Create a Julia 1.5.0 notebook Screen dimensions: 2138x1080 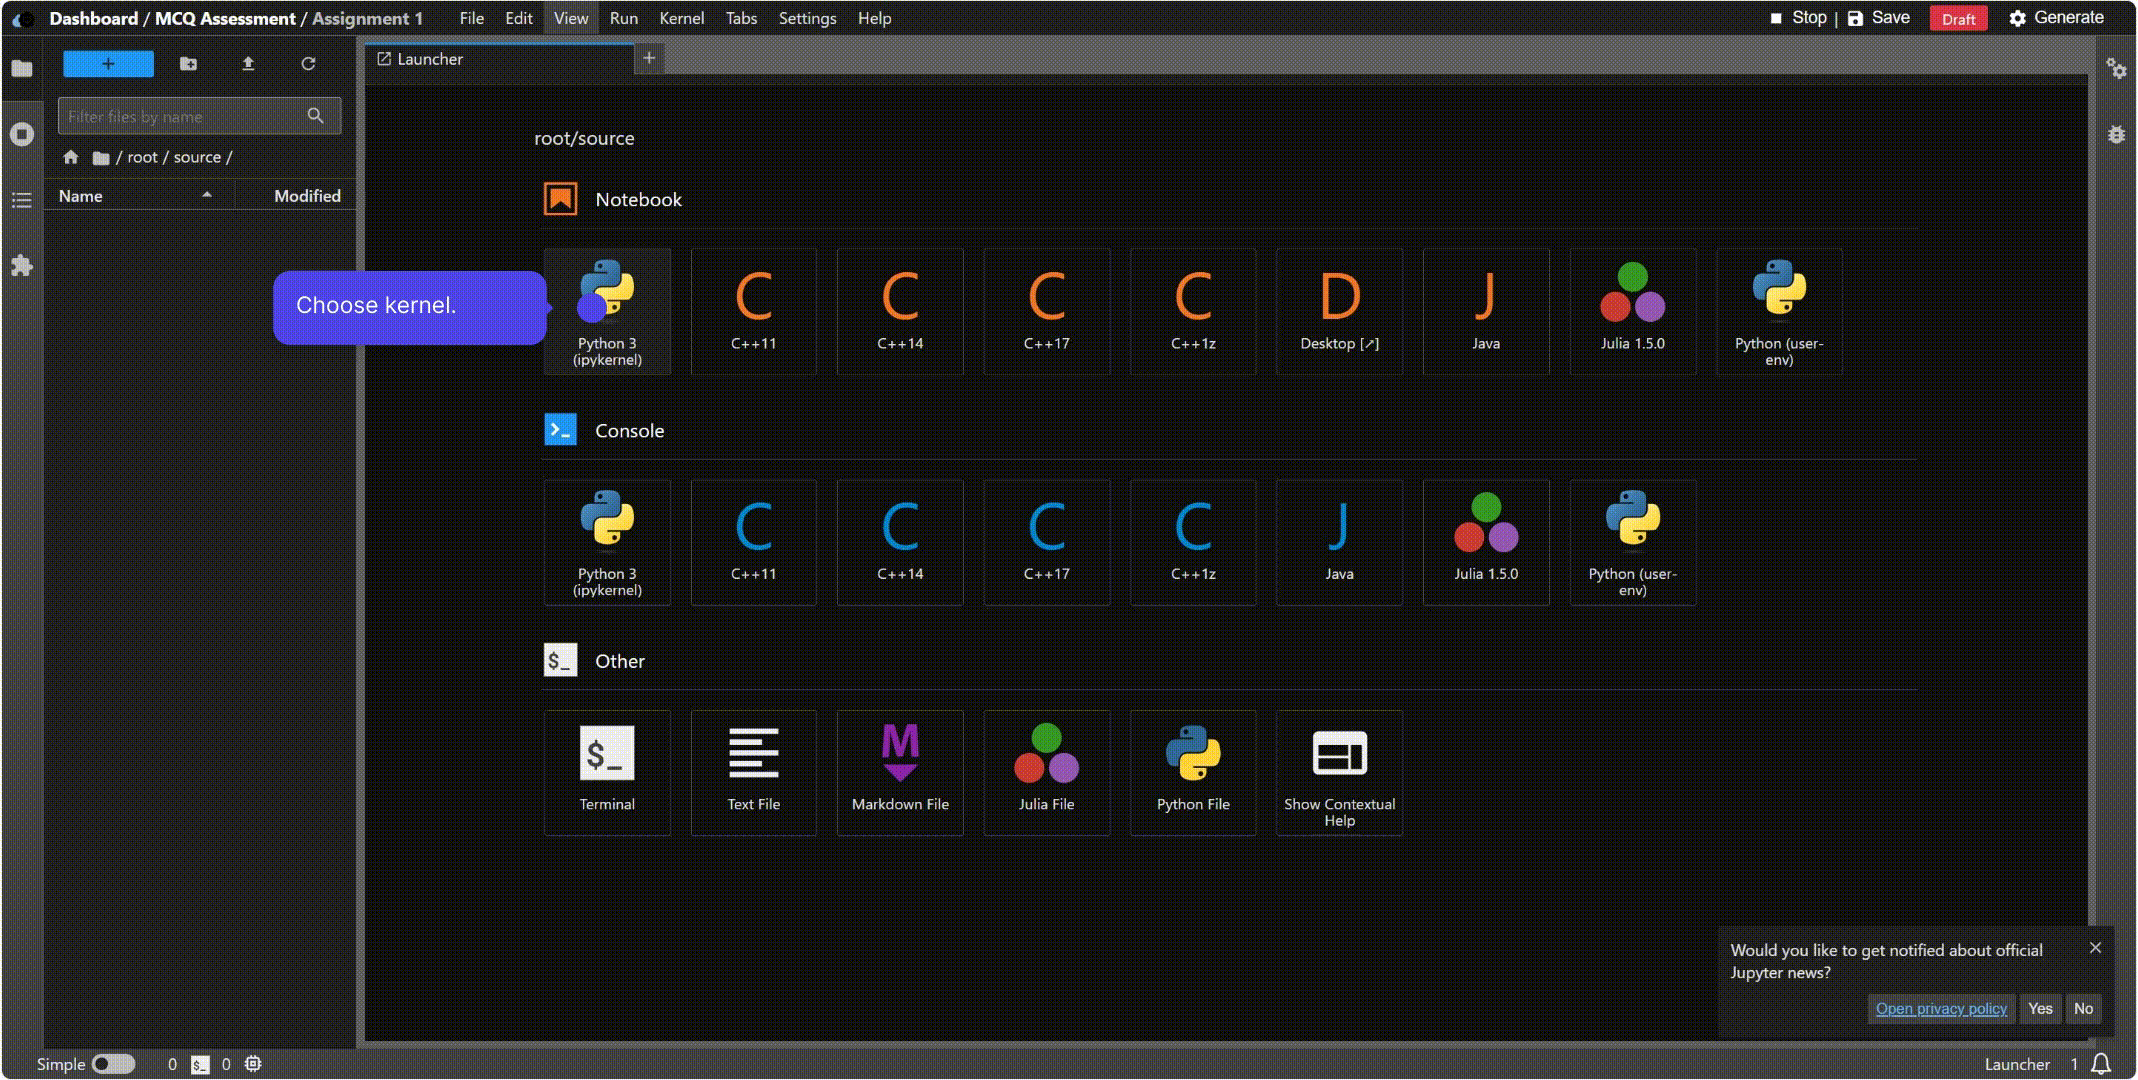pyautogui.click(x=1632, y=312)
